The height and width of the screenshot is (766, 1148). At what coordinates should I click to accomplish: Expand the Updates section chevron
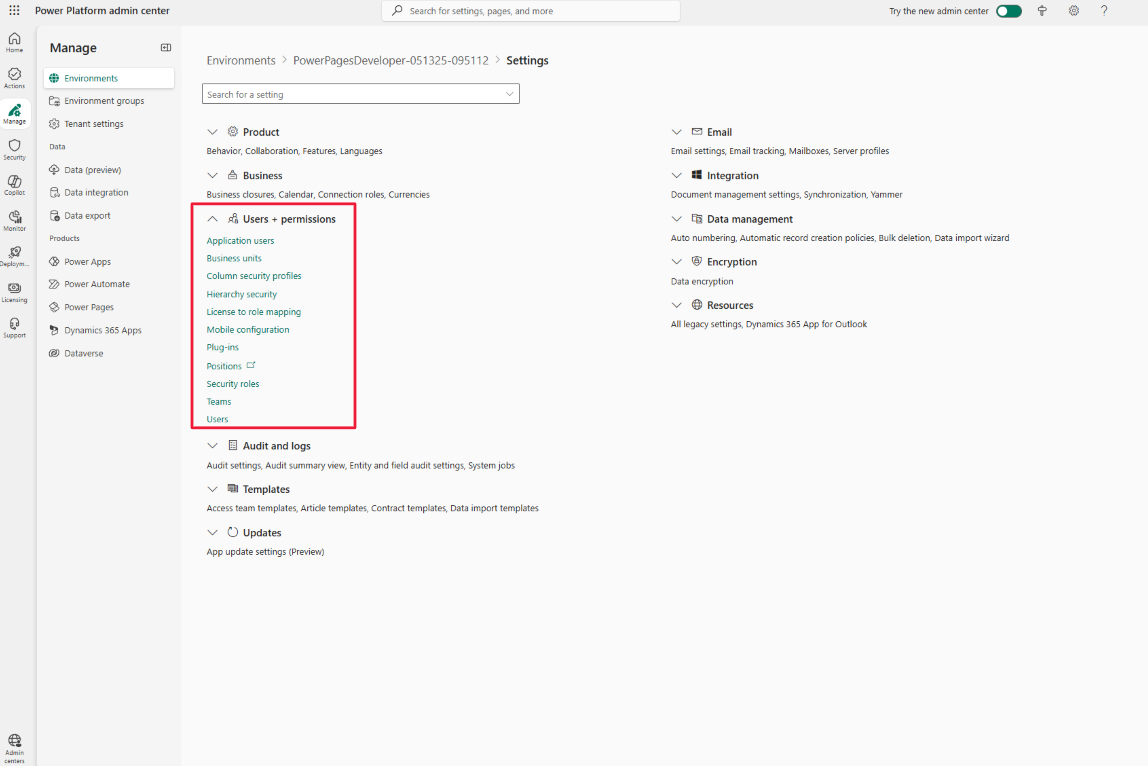click(212, 532)
